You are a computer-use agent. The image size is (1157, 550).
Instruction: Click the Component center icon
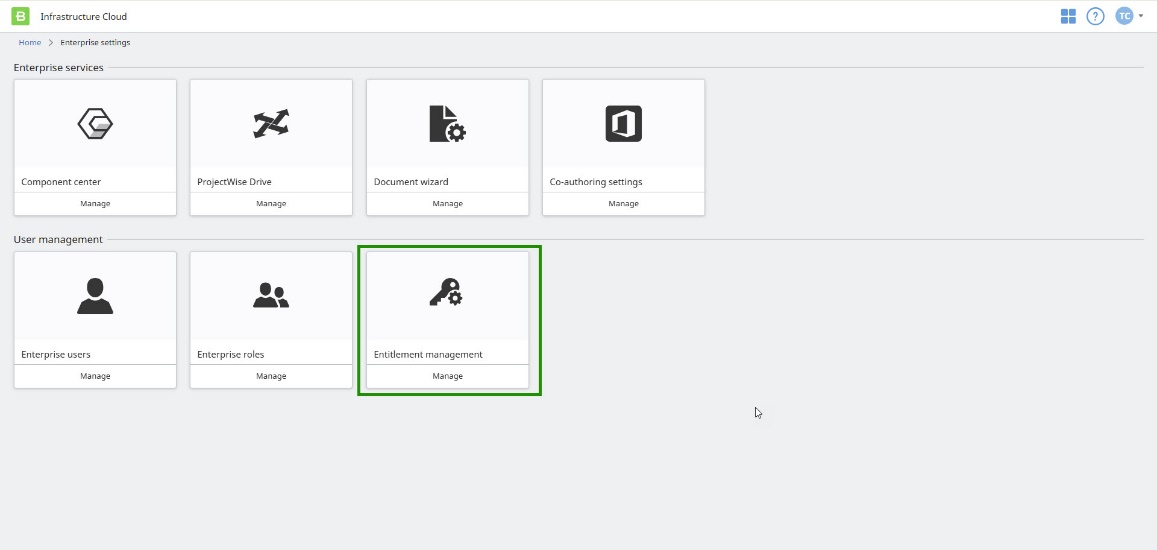[x=95, y=124]
